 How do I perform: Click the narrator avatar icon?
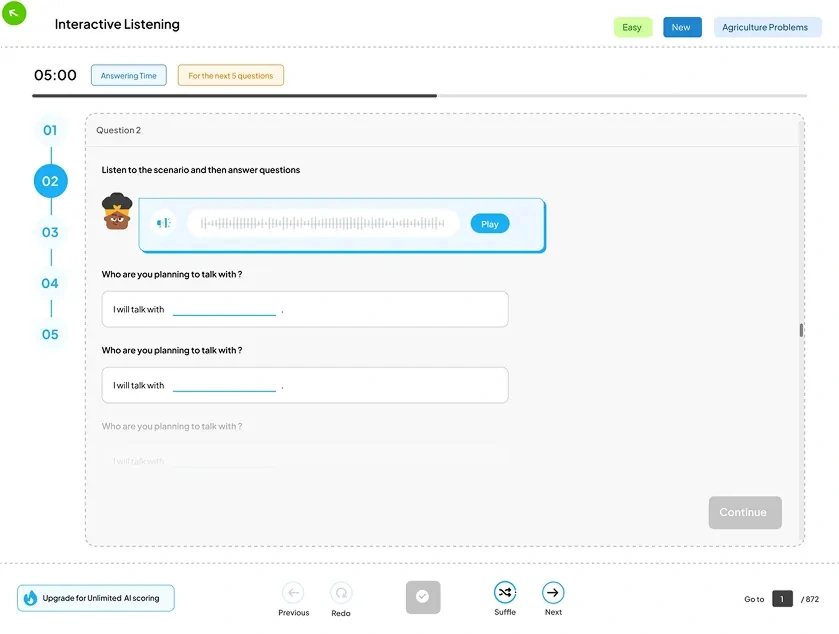[117, 212]
